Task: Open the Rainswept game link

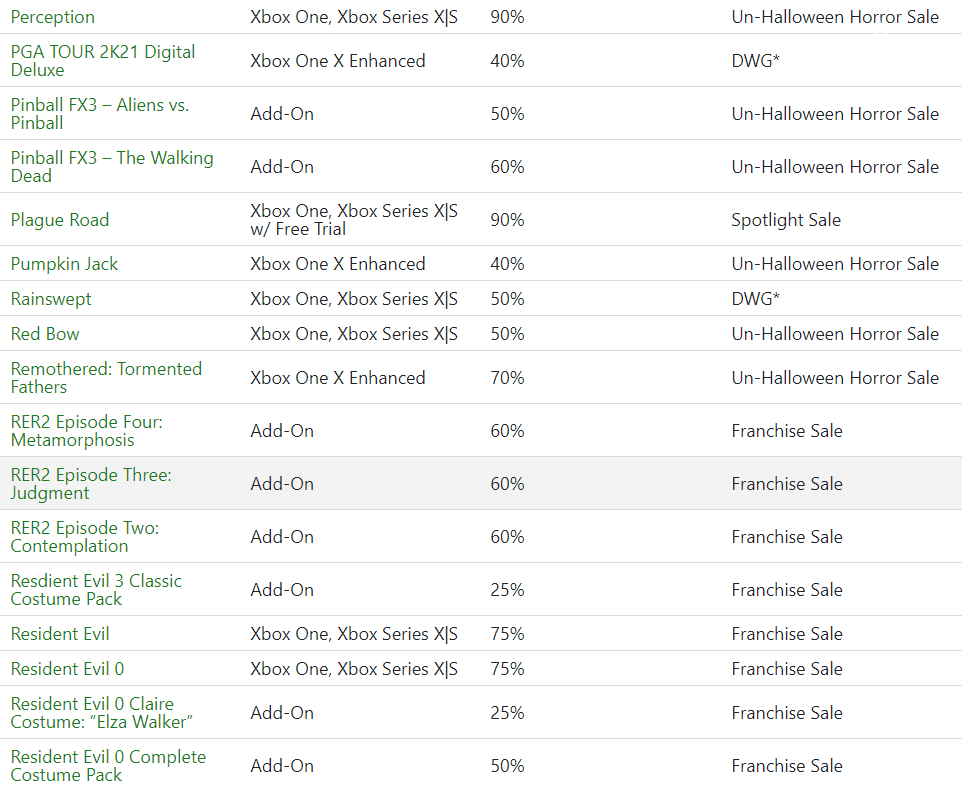Action: (51, 299)
